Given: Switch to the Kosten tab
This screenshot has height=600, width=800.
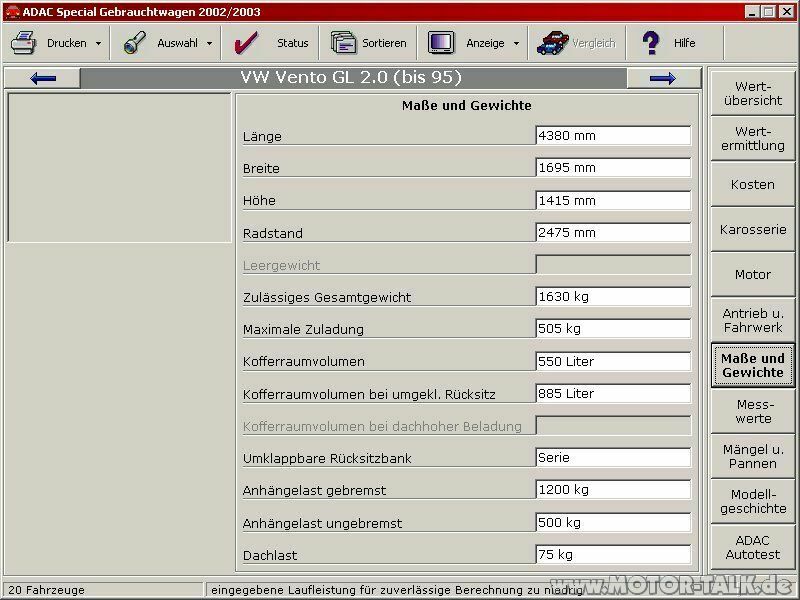Looking at the screenshot, I should pyautogui.click(x=753, y=185).
